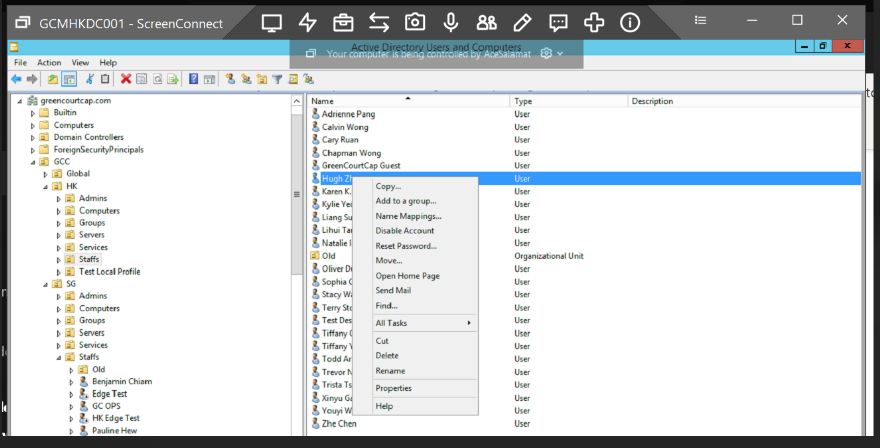Screen dimensions: 880x448
Task: Choose Properties from the context menu
Action: click(x=415, y=388)
